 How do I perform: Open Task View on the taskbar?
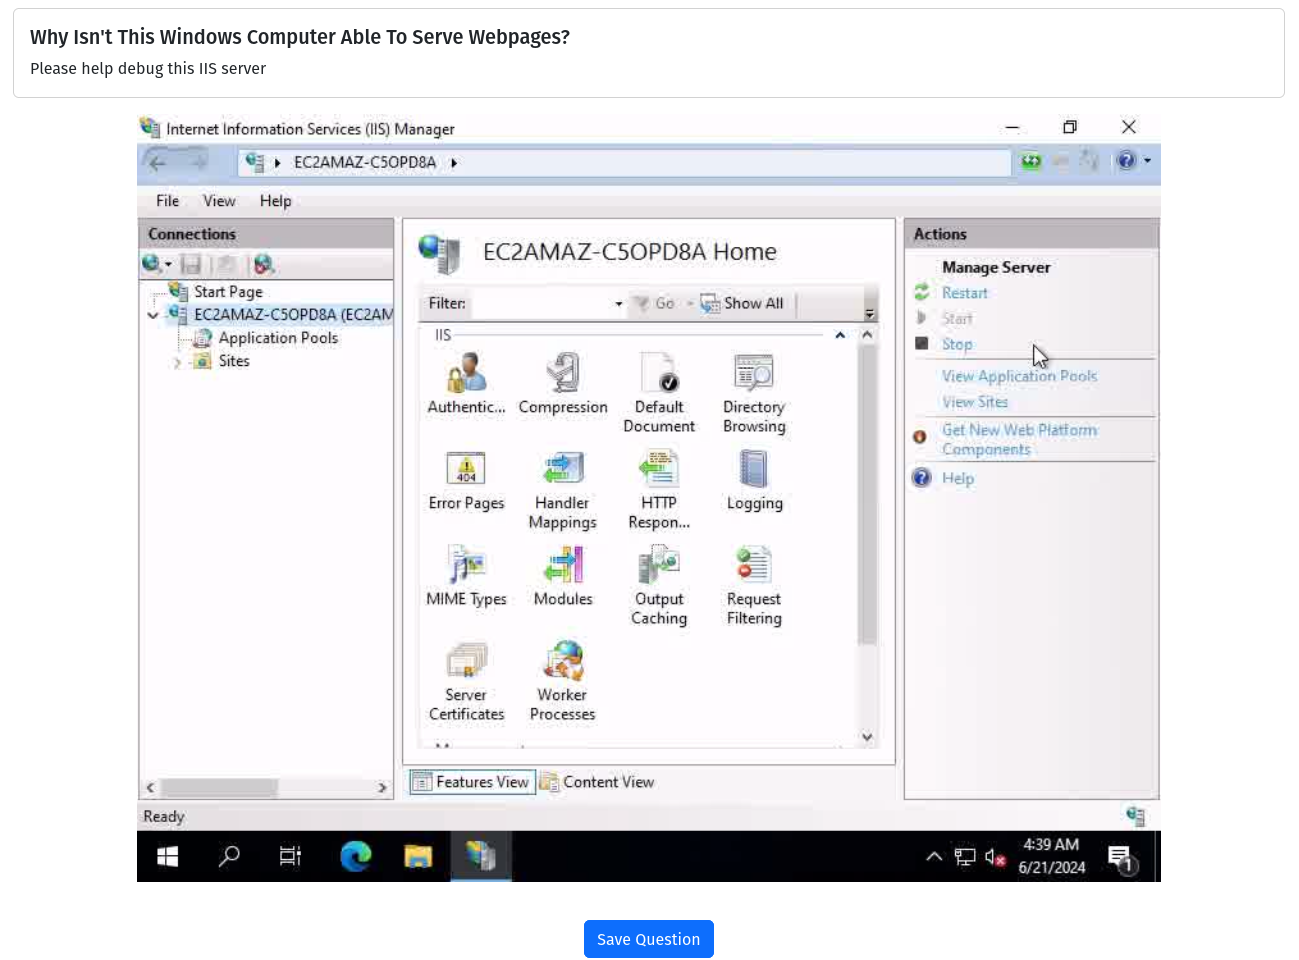click(x=290, y=856)
